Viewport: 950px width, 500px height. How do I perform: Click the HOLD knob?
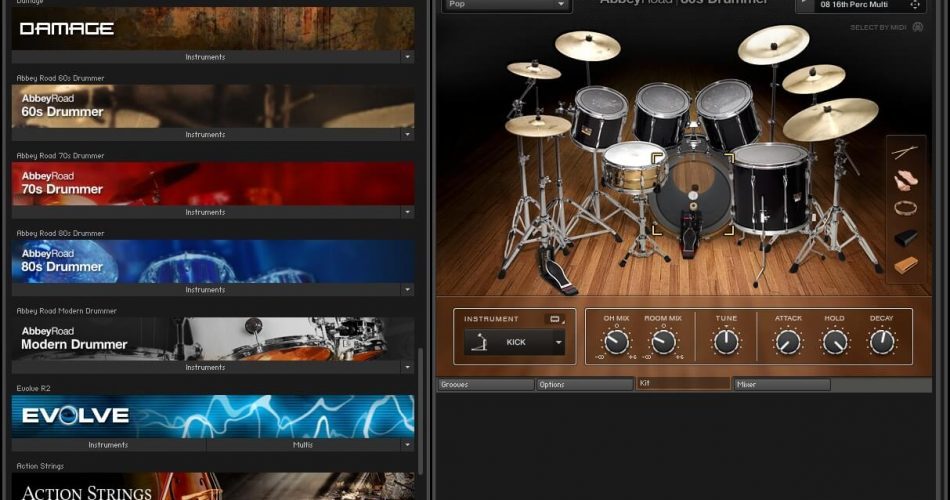pyautogui.click(x=834, y=342)
